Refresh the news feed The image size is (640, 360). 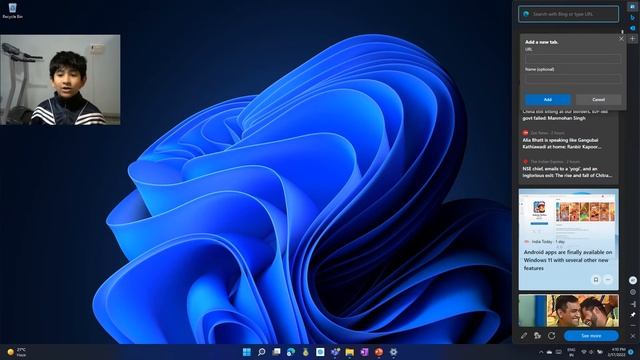[x=551, y=336]
